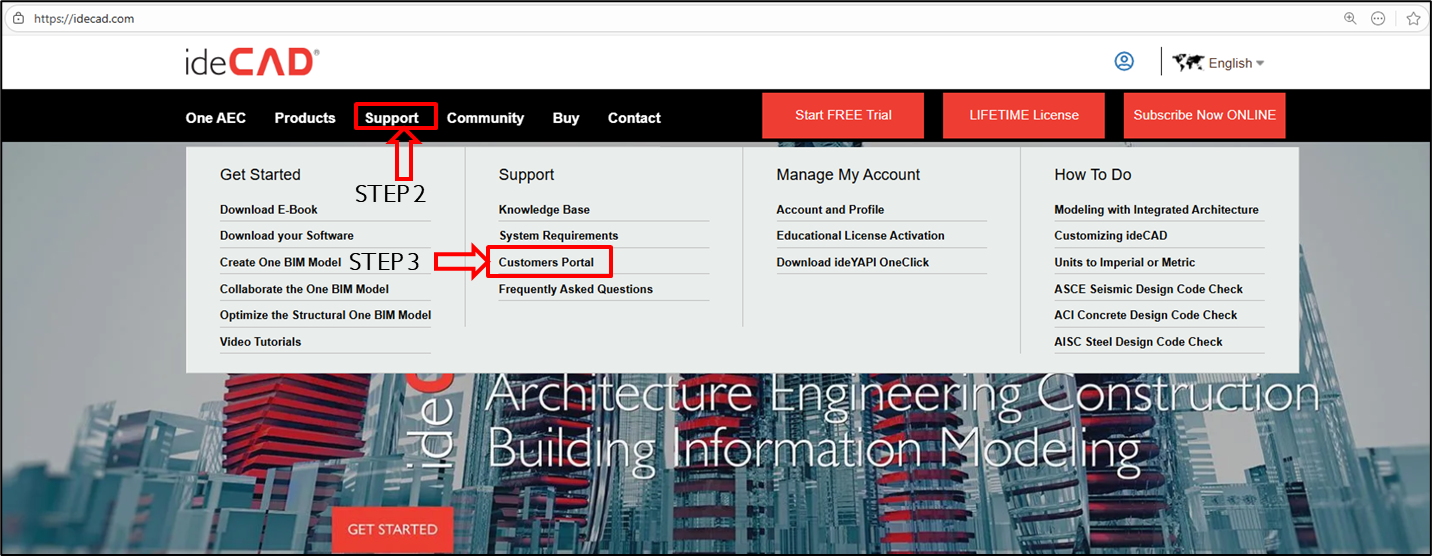Bookmark page with the star icon

1414,18
